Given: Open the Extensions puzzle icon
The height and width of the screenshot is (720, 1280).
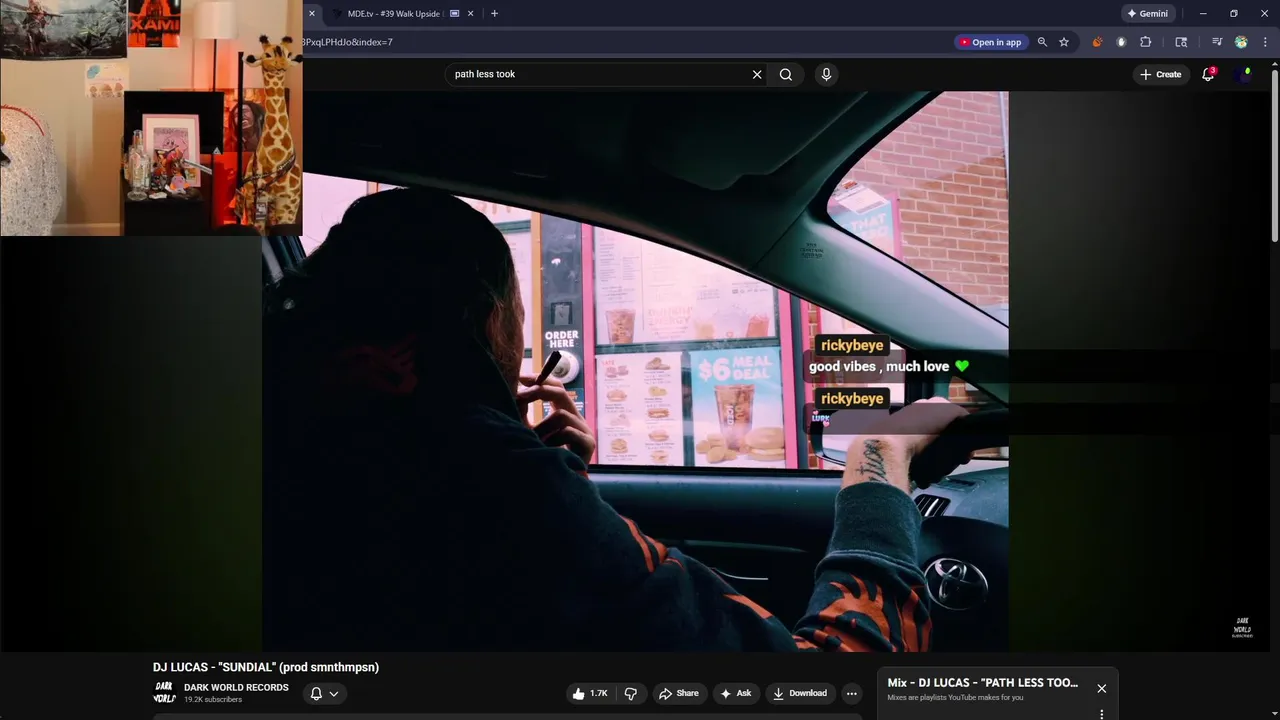Looking at the screenshot, I should coord(1146,42).
